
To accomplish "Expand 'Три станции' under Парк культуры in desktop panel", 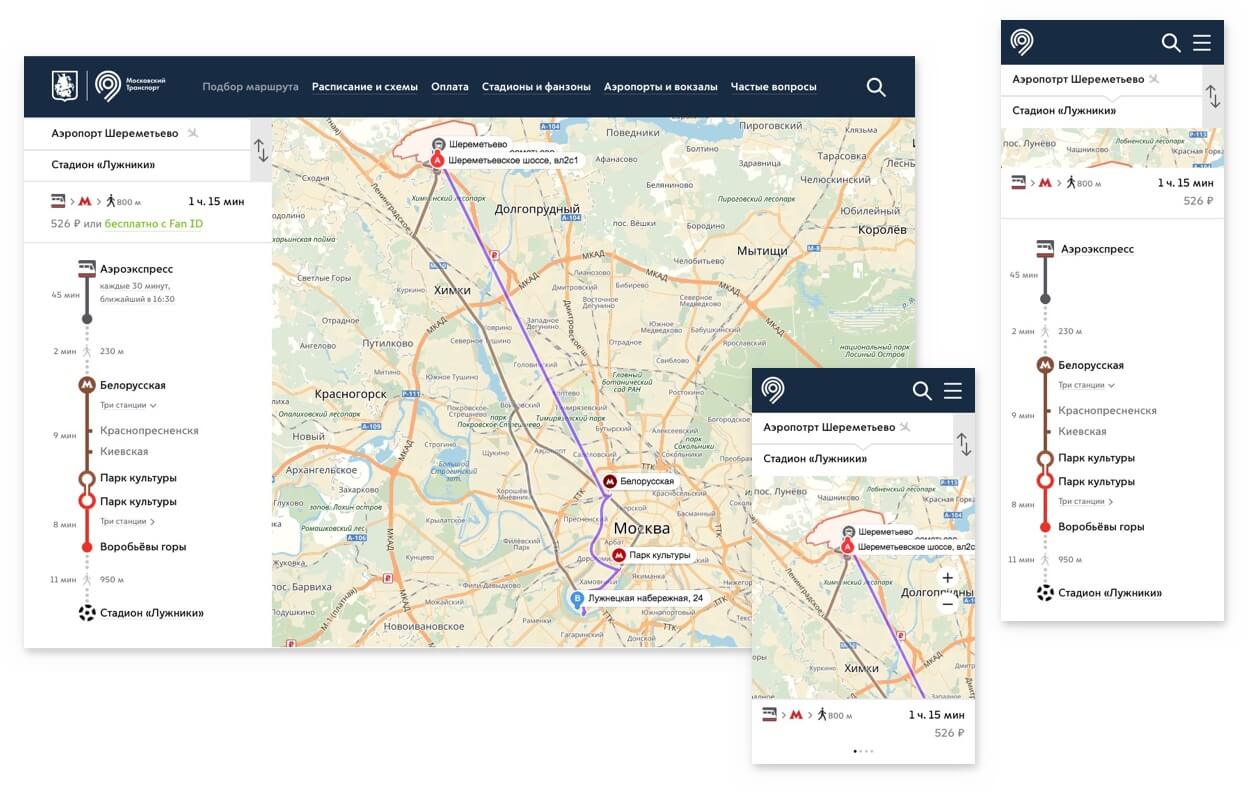I will [x=128, y=521].
